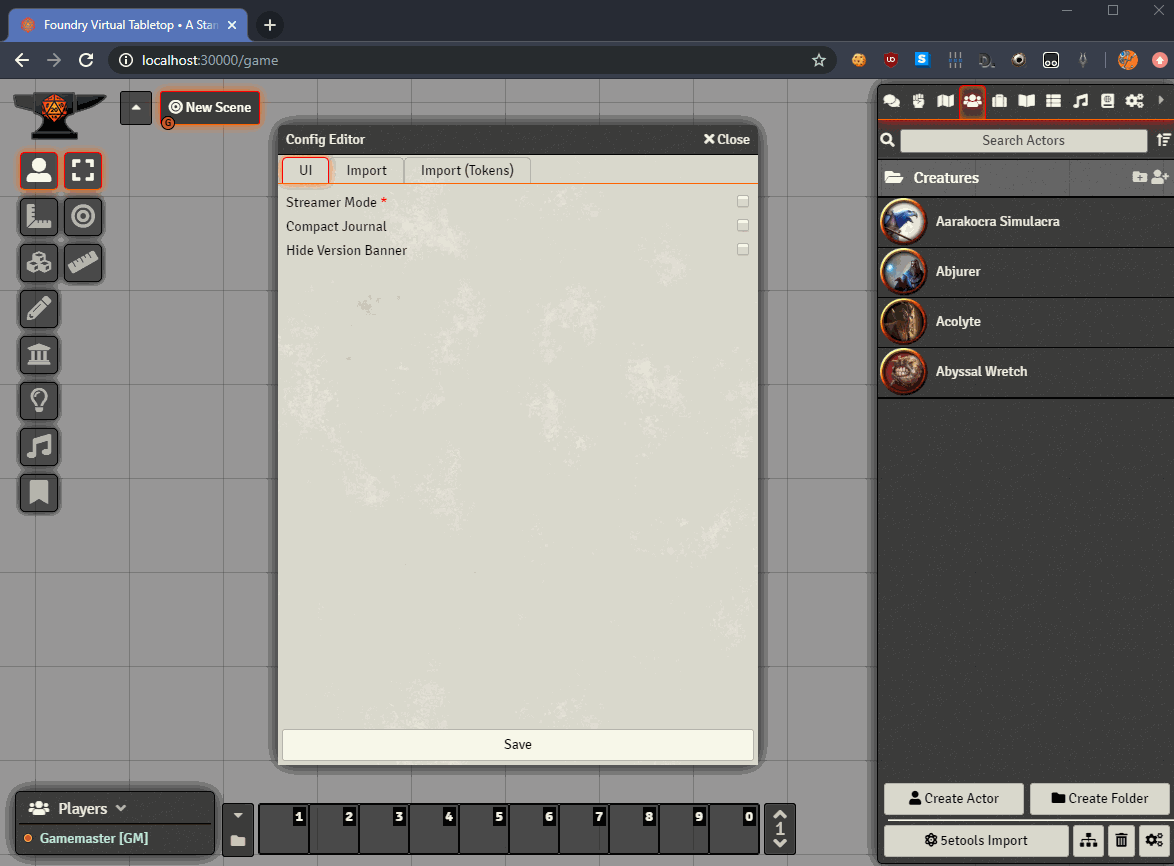This screenshot has width=1174, height=866.
Task: Enable the Streamer Mode checkbox
Action: coord(743,202)
